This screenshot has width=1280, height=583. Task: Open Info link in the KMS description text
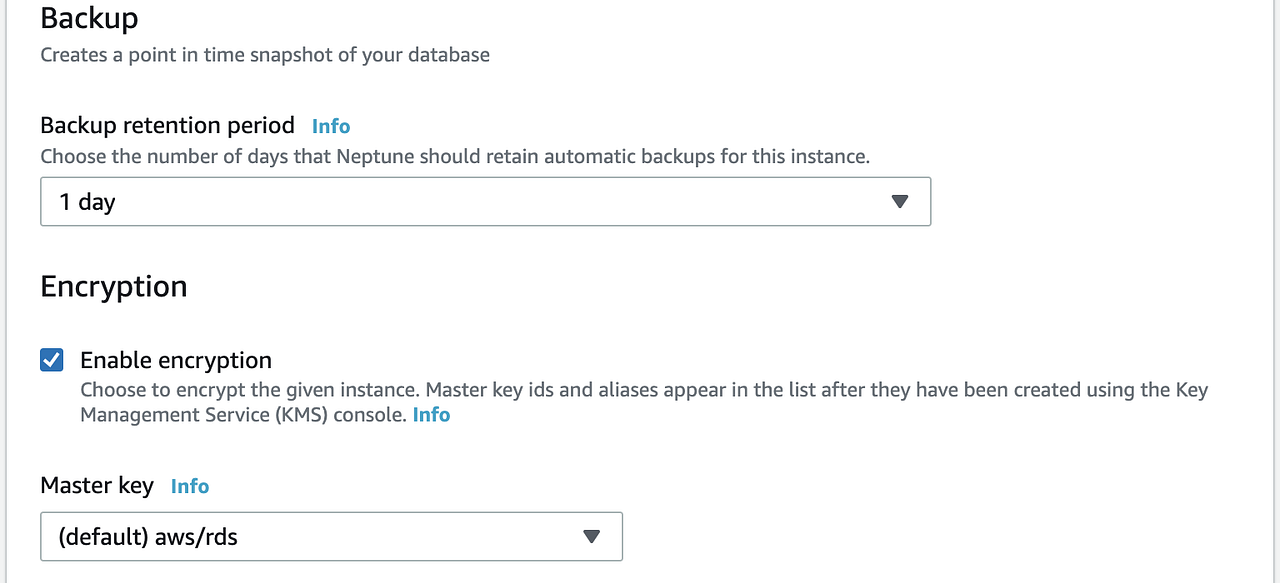point(431,414)
